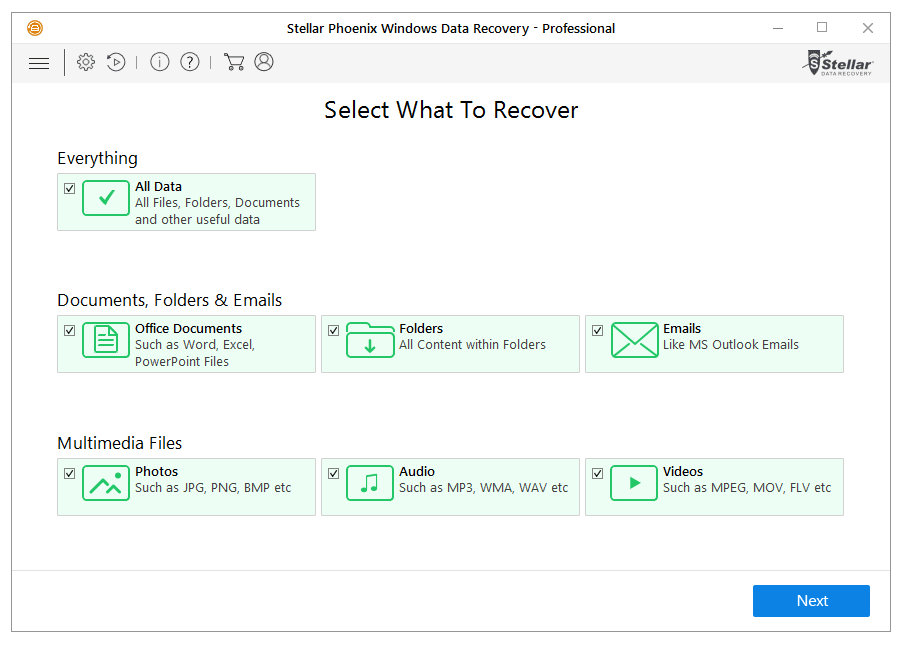Open the help question mark icon
The width and height of the screenshot is (902, 646).
tap(190, 62)
